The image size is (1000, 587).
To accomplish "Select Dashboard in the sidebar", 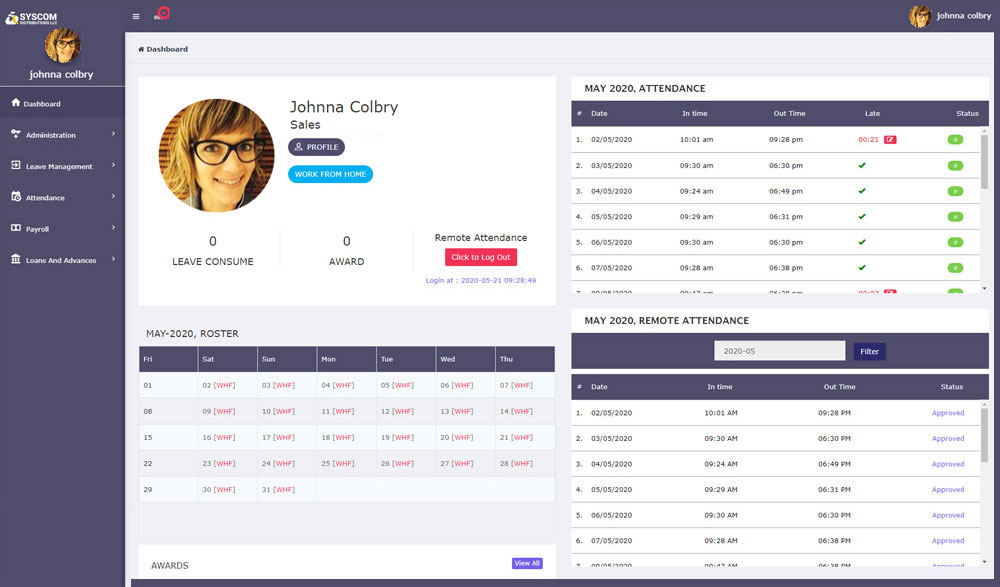I will [42, 104].
